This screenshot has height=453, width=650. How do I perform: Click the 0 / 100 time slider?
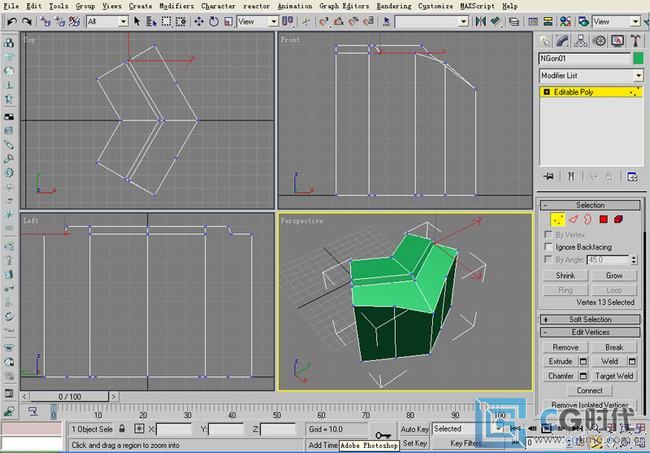69,397
